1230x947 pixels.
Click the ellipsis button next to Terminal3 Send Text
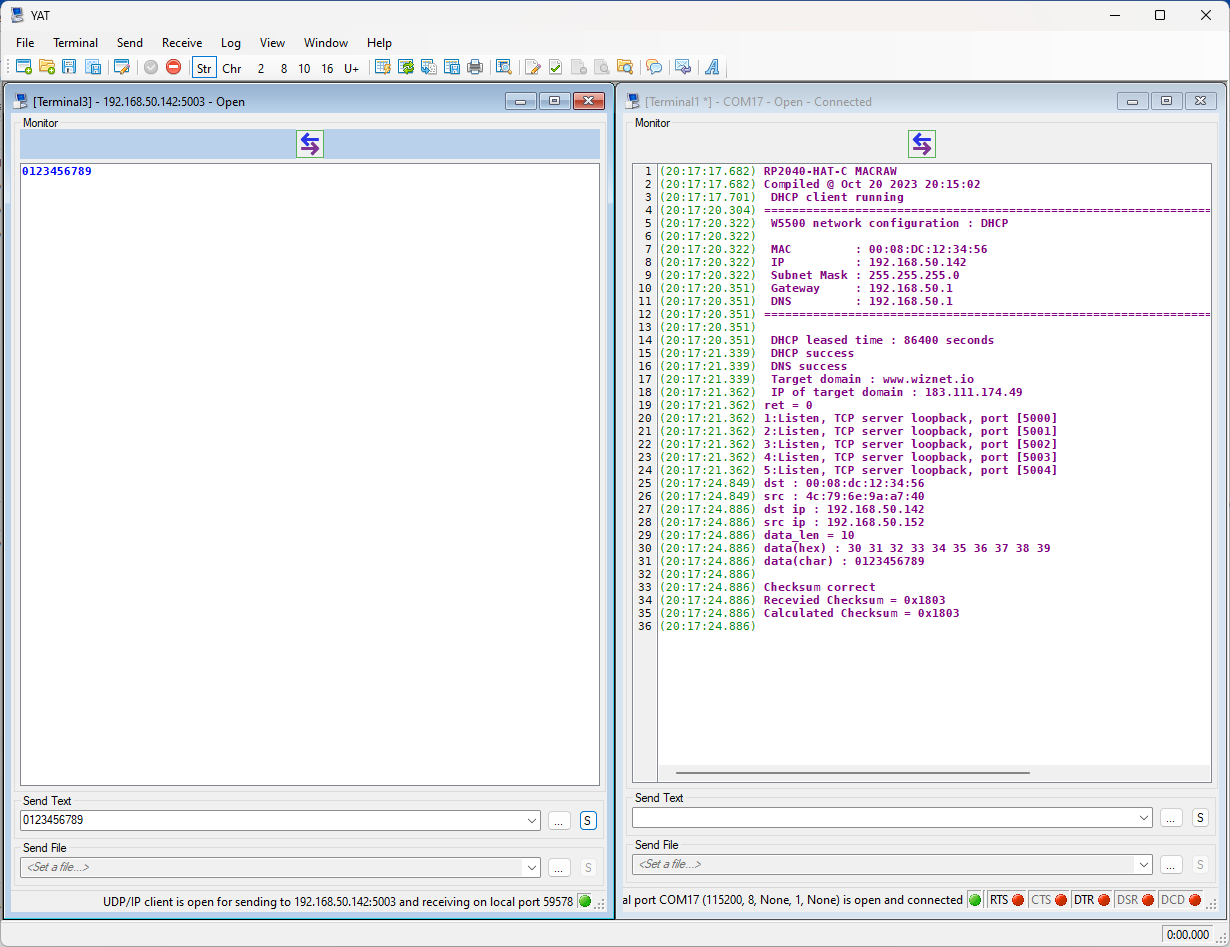pos(559,820)
